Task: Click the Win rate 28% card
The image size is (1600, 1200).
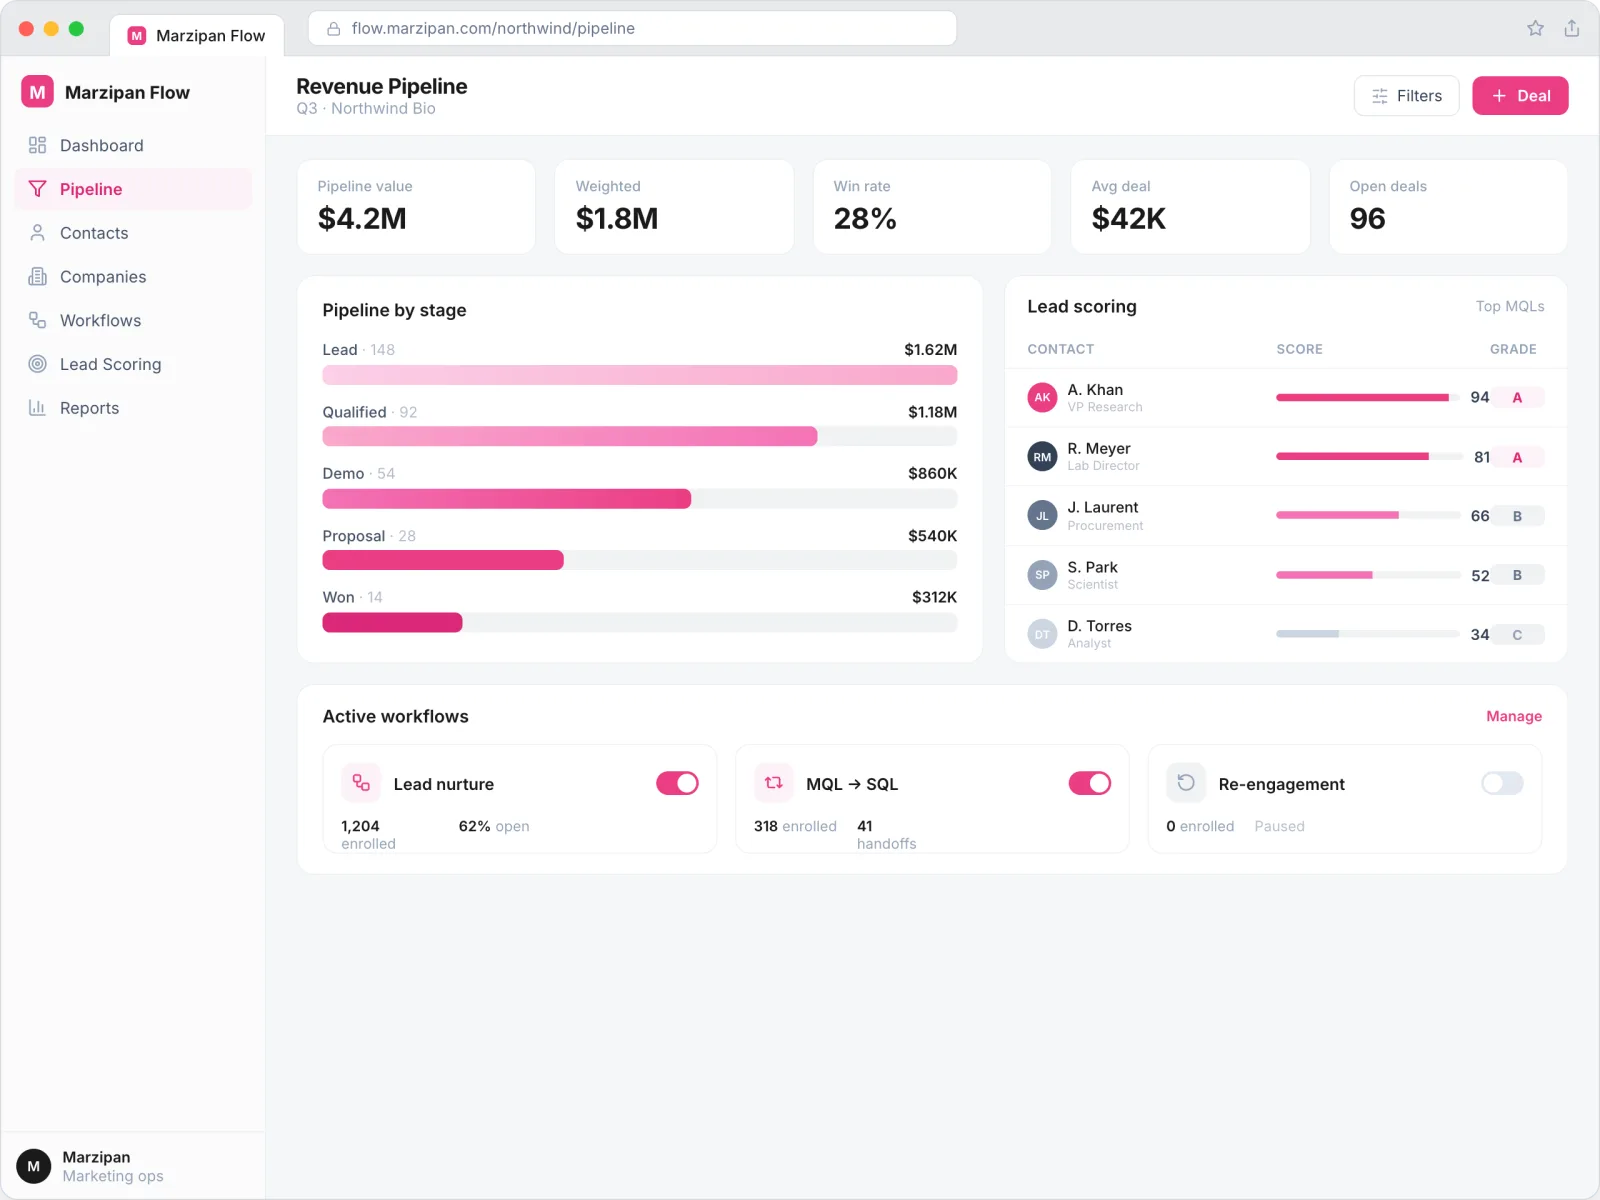Action: 932,207
